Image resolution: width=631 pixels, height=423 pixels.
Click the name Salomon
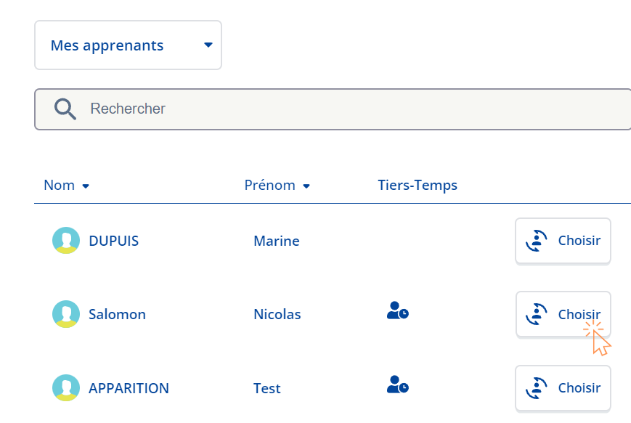click(x=117, y=314)
